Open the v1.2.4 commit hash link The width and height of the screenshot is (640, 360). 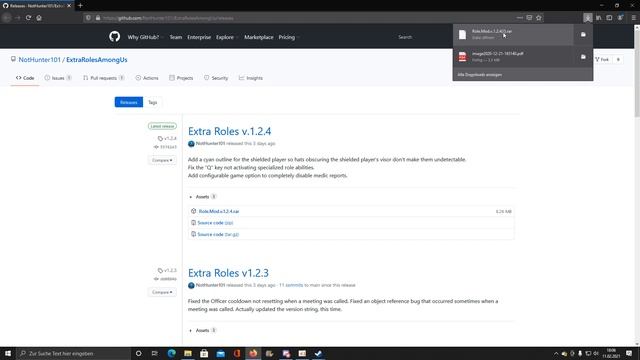[165, 147]
